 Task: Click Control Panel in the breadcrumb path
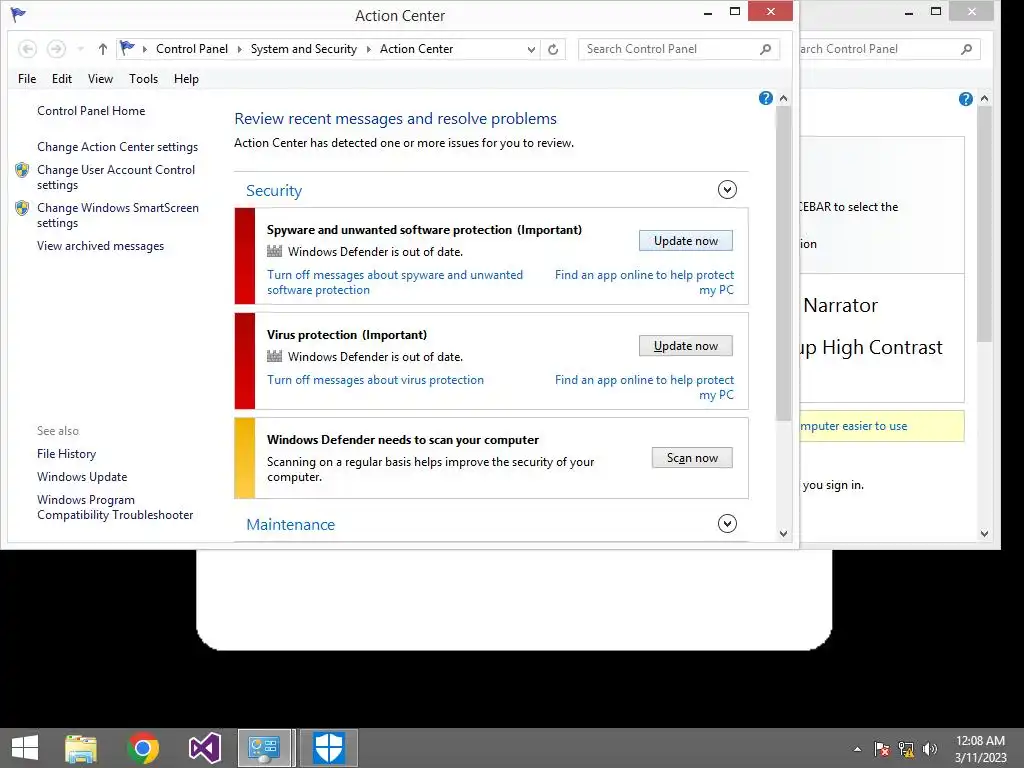(x=192, y=49)
